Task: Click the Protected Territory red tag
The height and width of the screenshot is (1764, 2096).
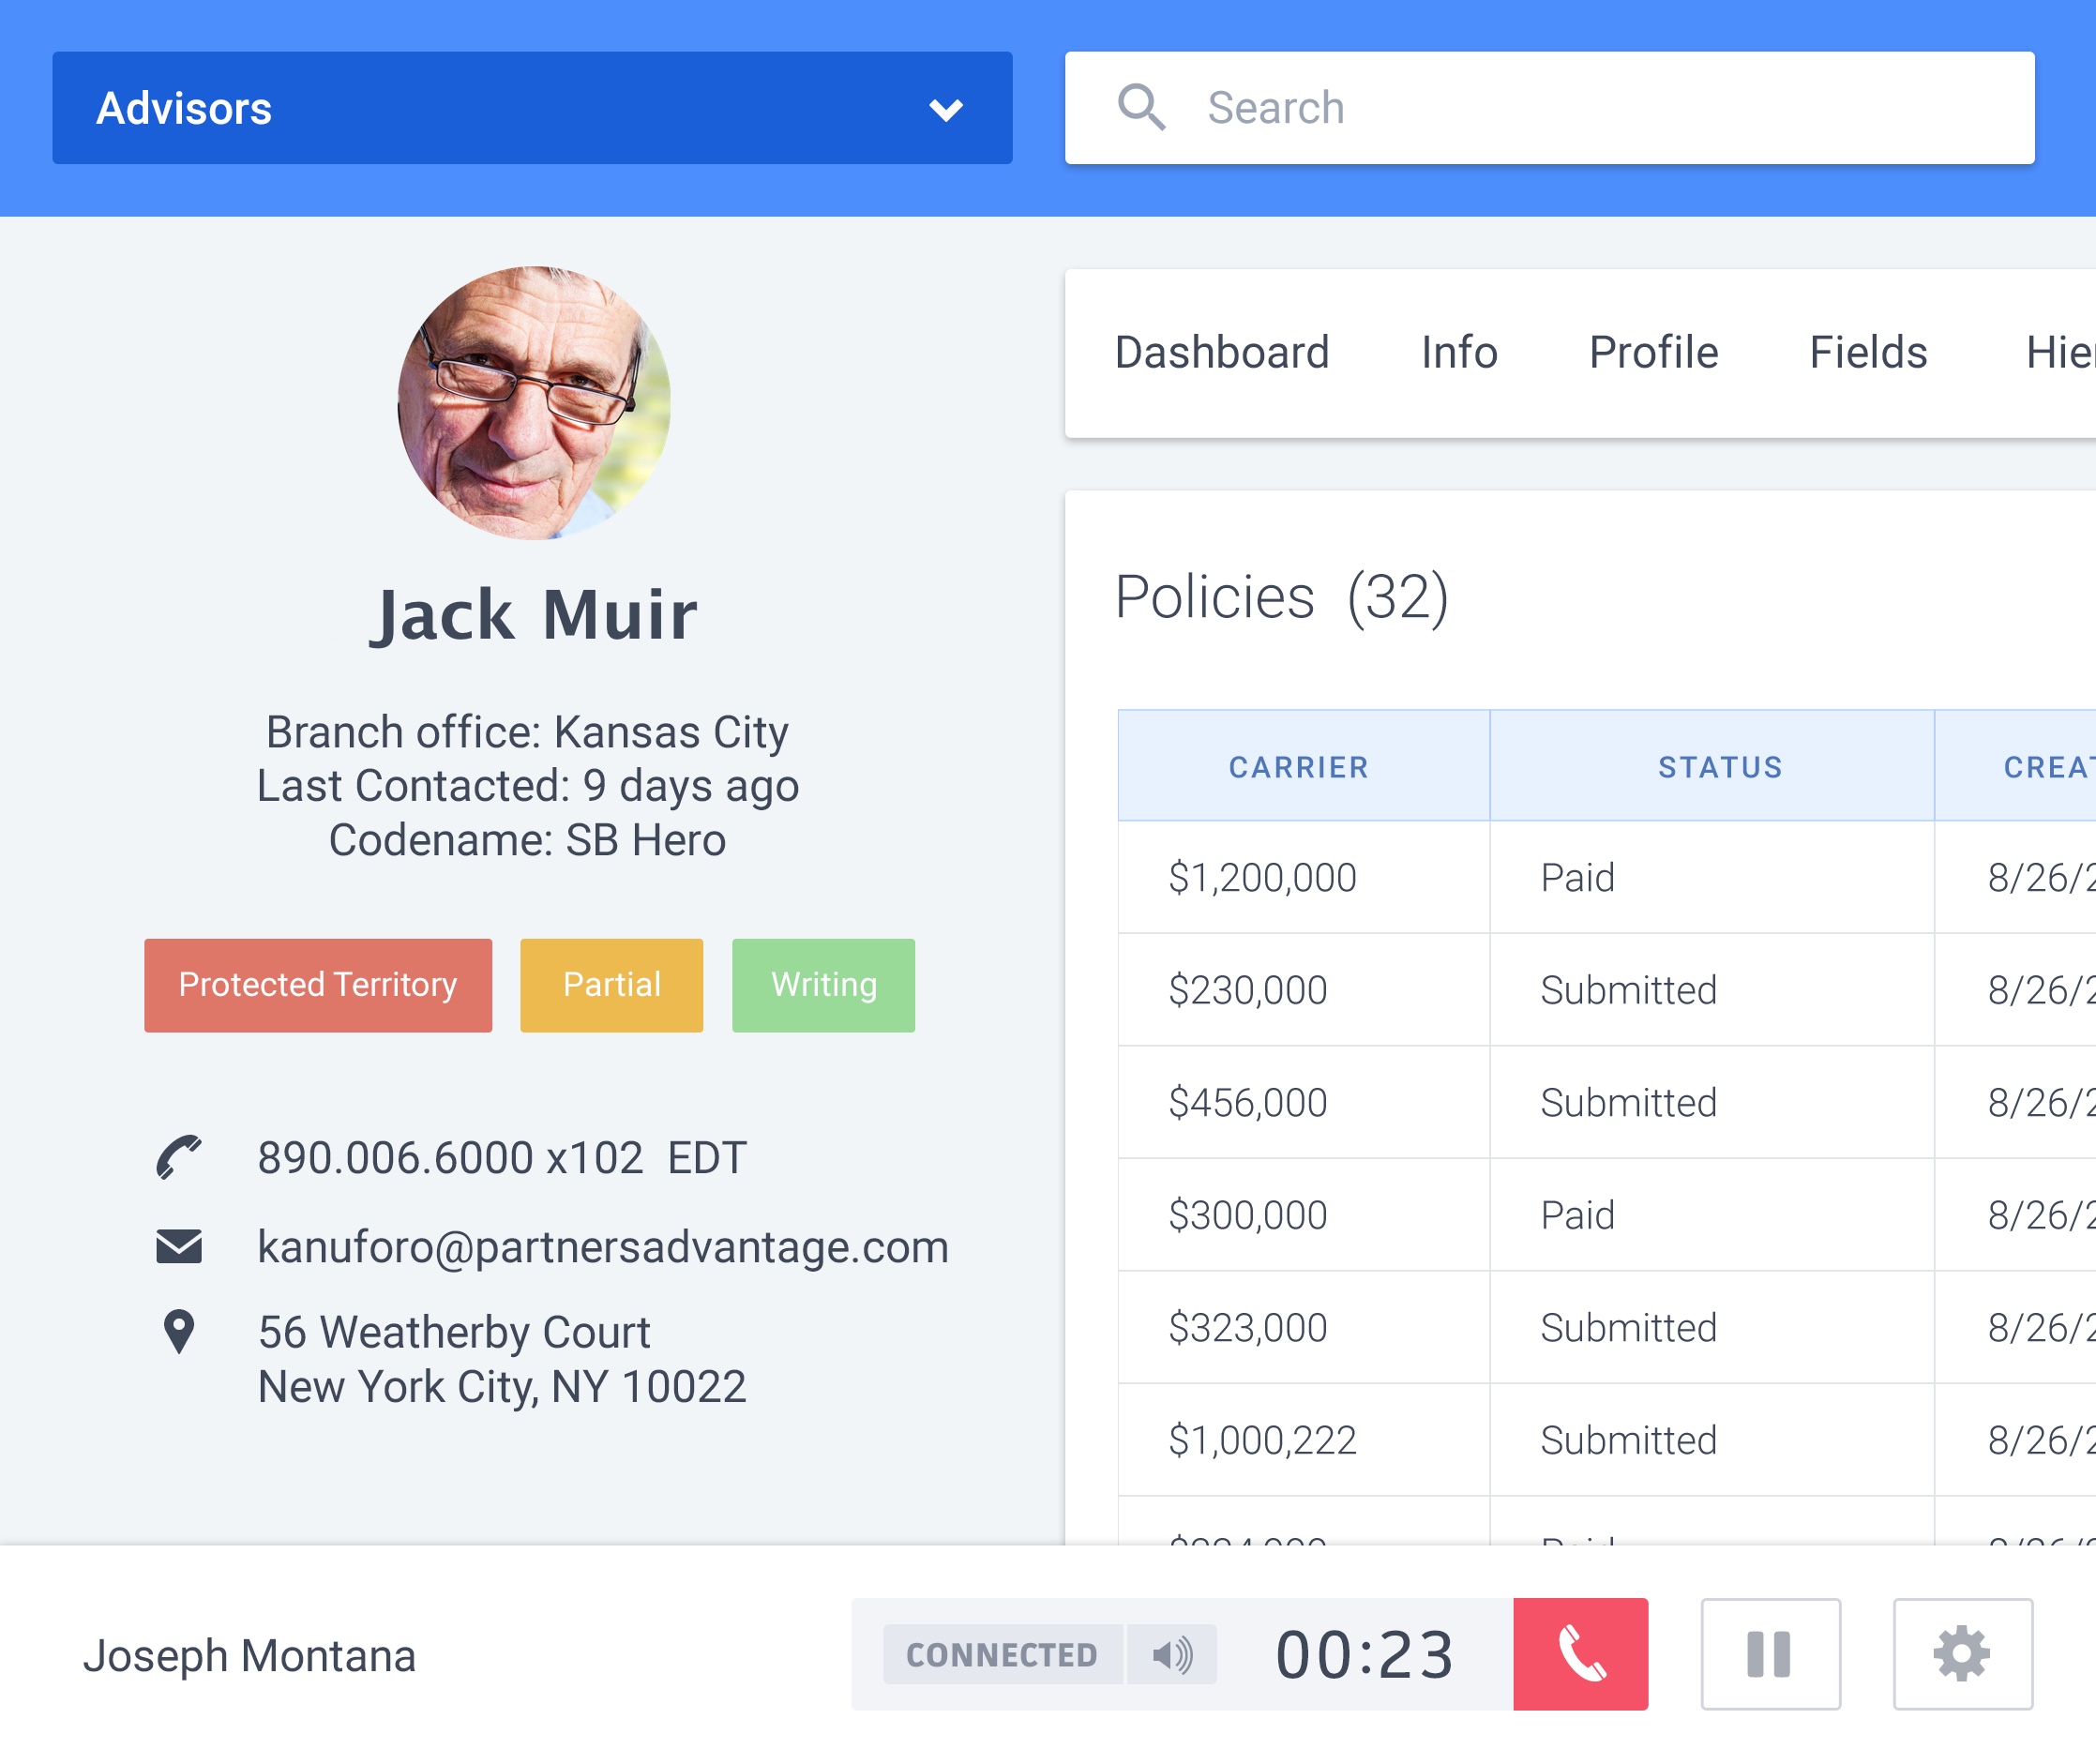Action: click(317, 984)
